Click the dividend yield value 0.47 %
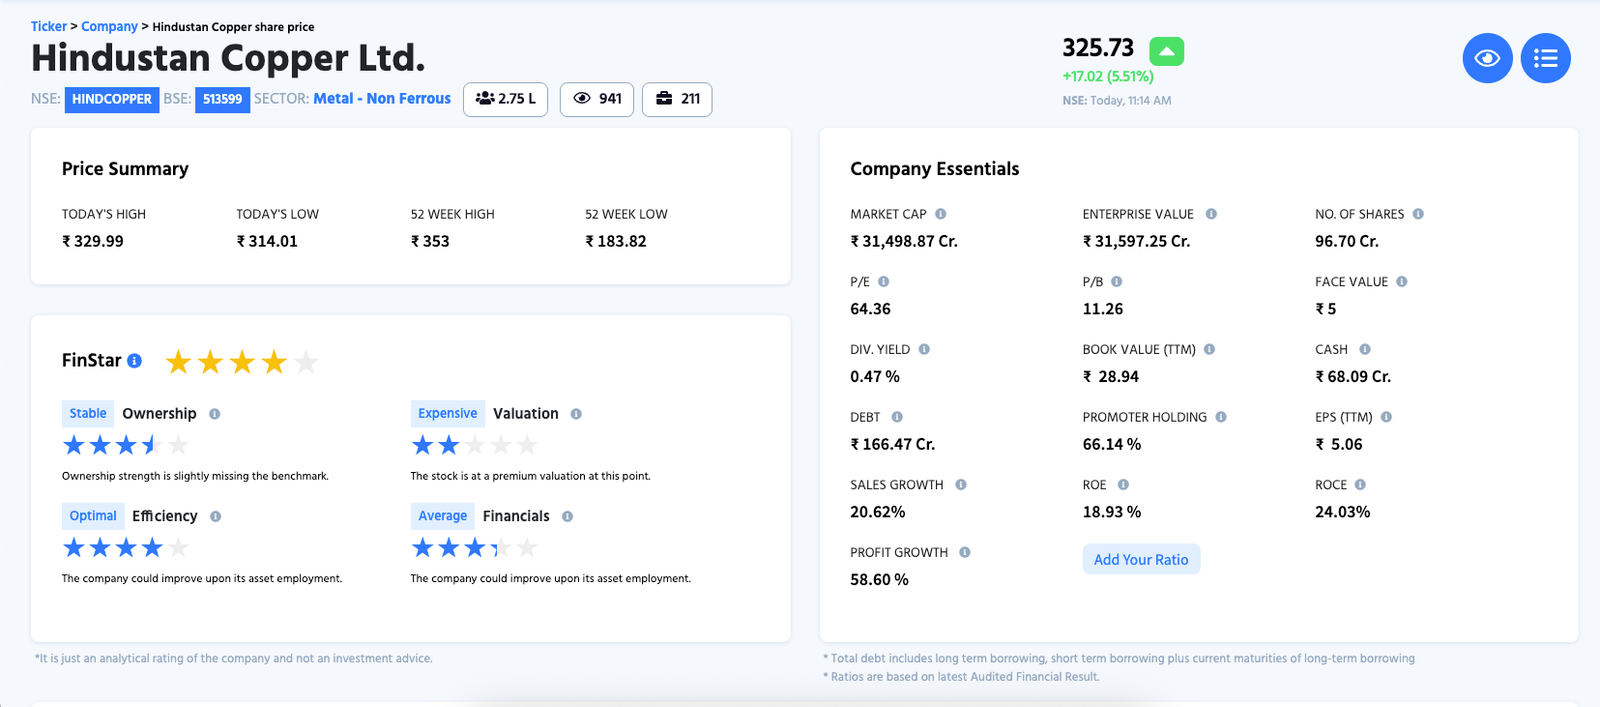This screenshot has height=707, width=1600. pos(875,377)
